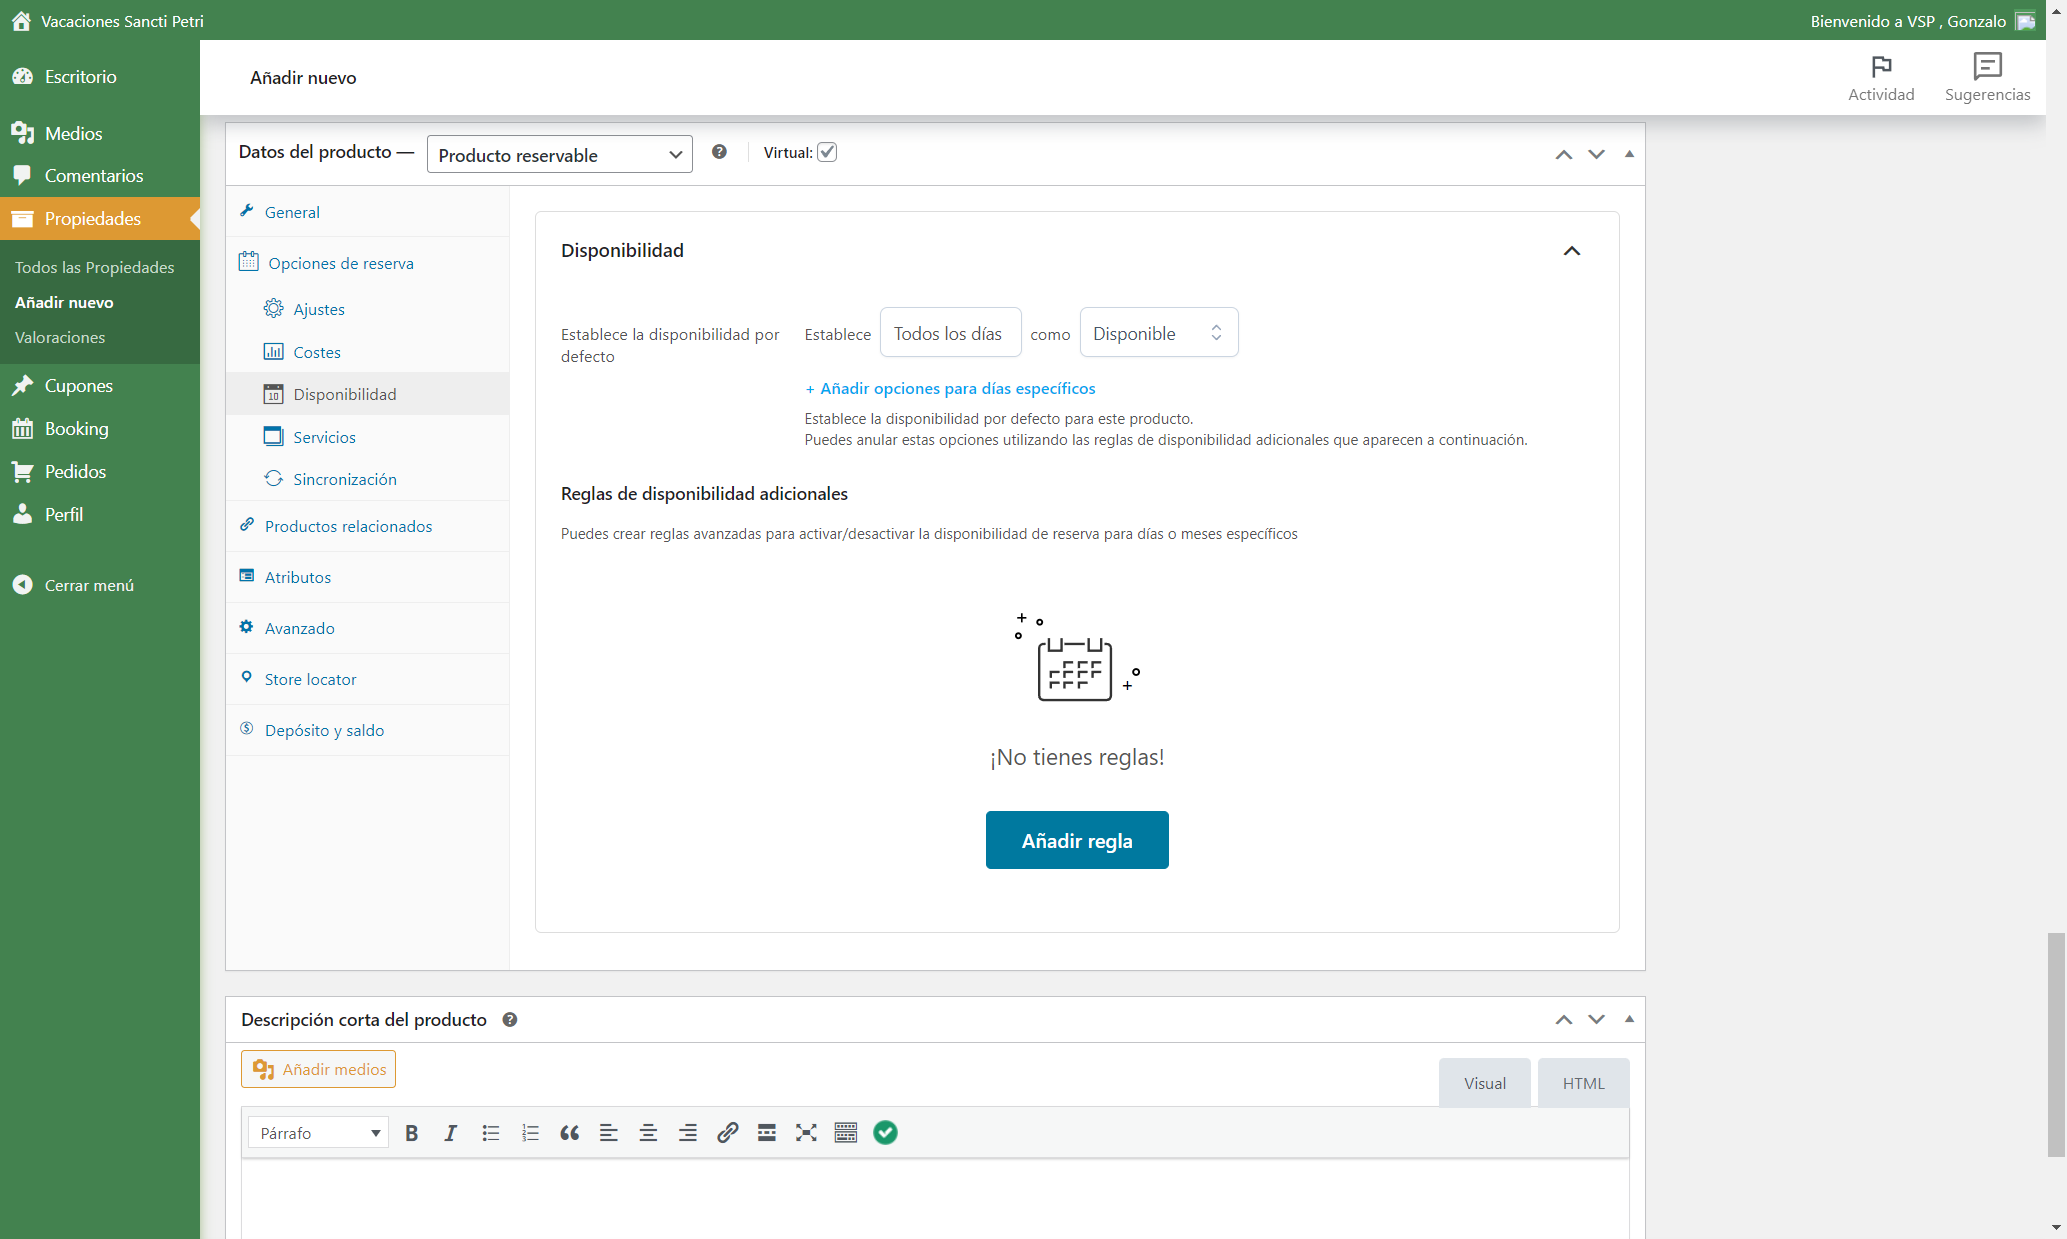
Task: Click help icon next to product type
Action: [719, 152]
